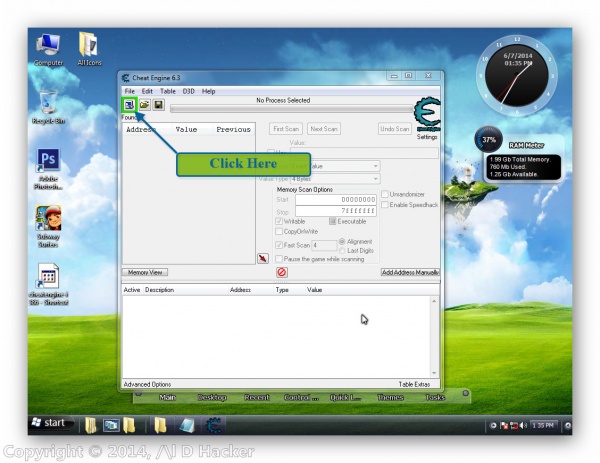The image size is (600, 463).
Task: Click the open table folder icon
Action: click(x=144, y=104)
